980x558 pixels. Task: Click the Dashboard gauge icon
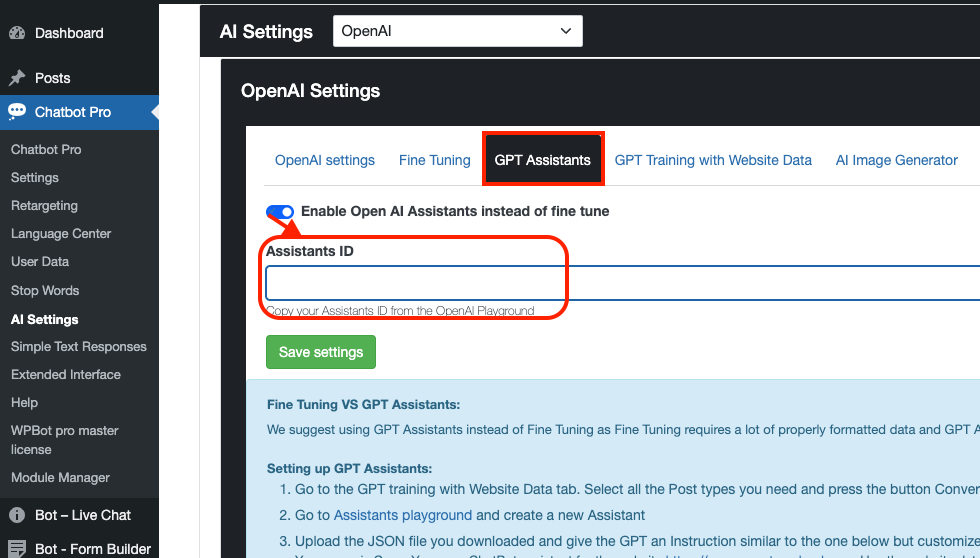(18, 33)
